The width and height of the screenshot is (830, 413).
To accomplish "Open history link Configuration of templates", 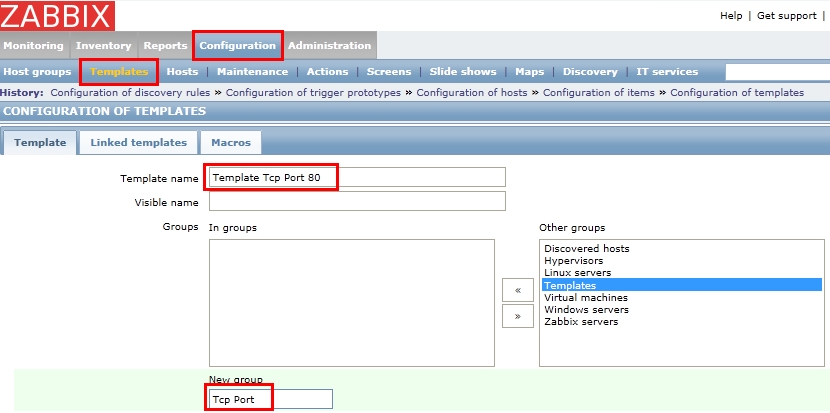I will coord(737,93).
